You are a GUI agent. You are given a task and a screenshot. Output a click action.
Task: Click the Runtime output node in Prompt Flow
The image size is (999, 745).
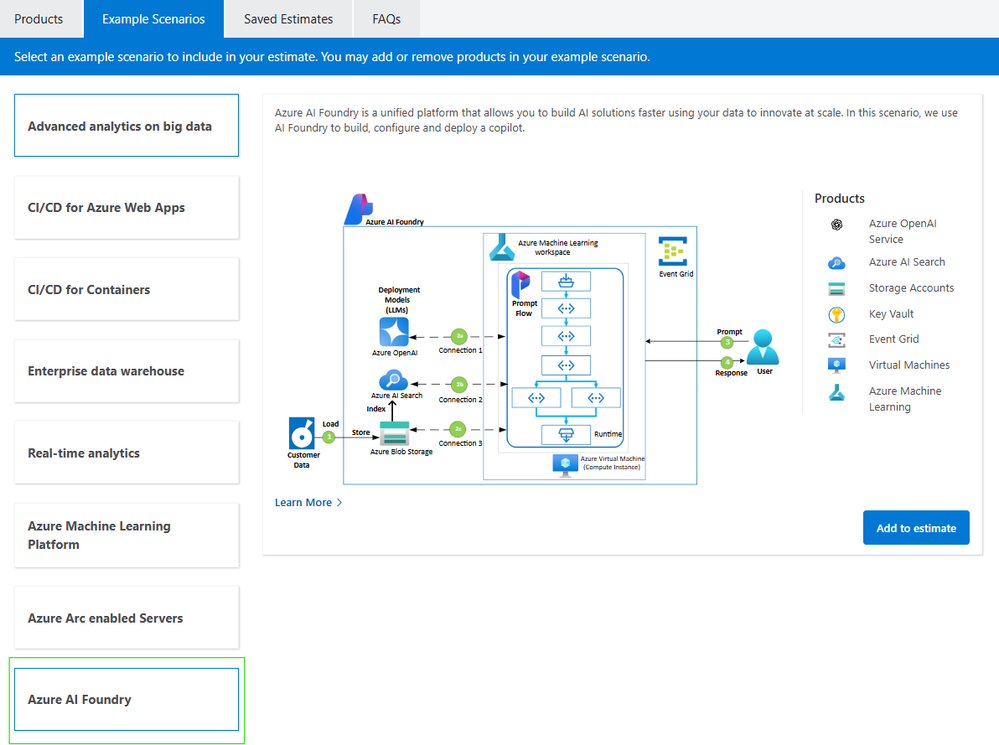566,435
